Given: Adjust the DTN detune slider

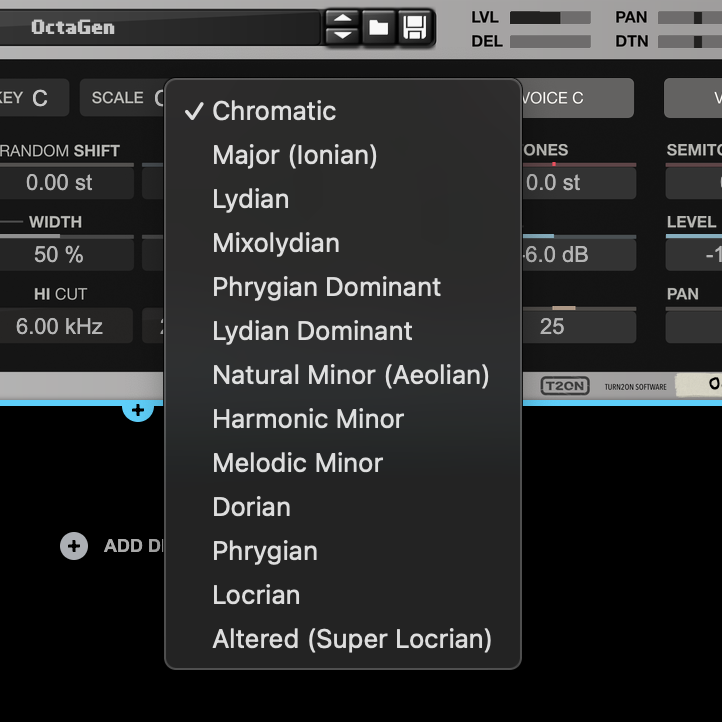Looking at the screenshot, I should 690,41.
